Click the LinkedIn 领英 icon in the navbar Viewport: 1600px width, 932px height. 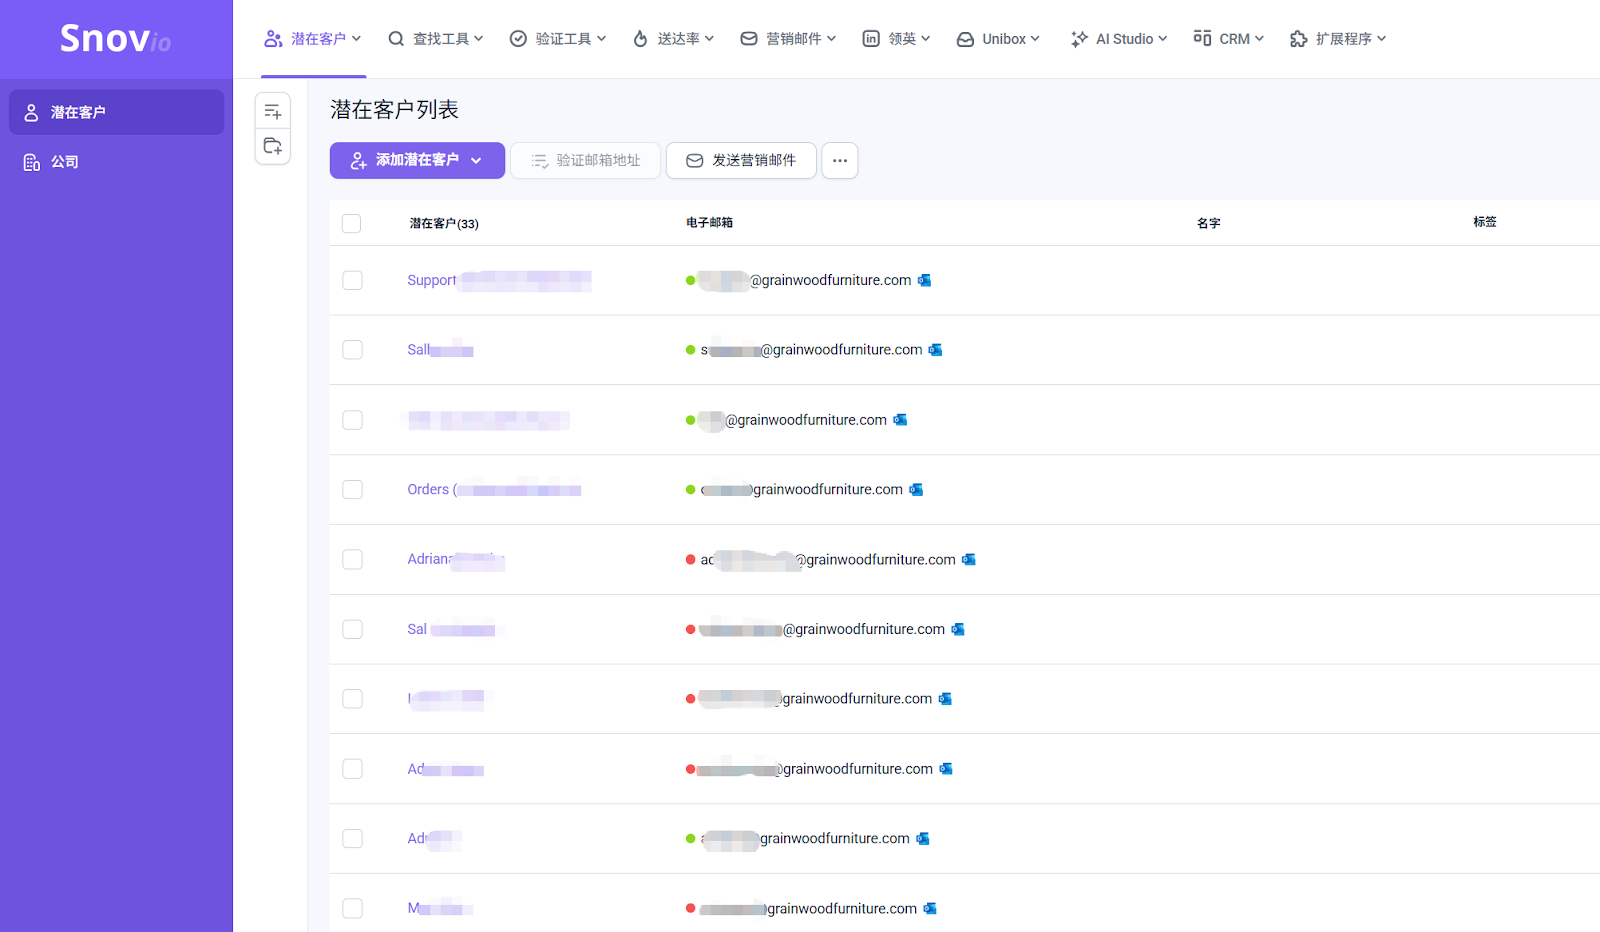coord(869,38)
